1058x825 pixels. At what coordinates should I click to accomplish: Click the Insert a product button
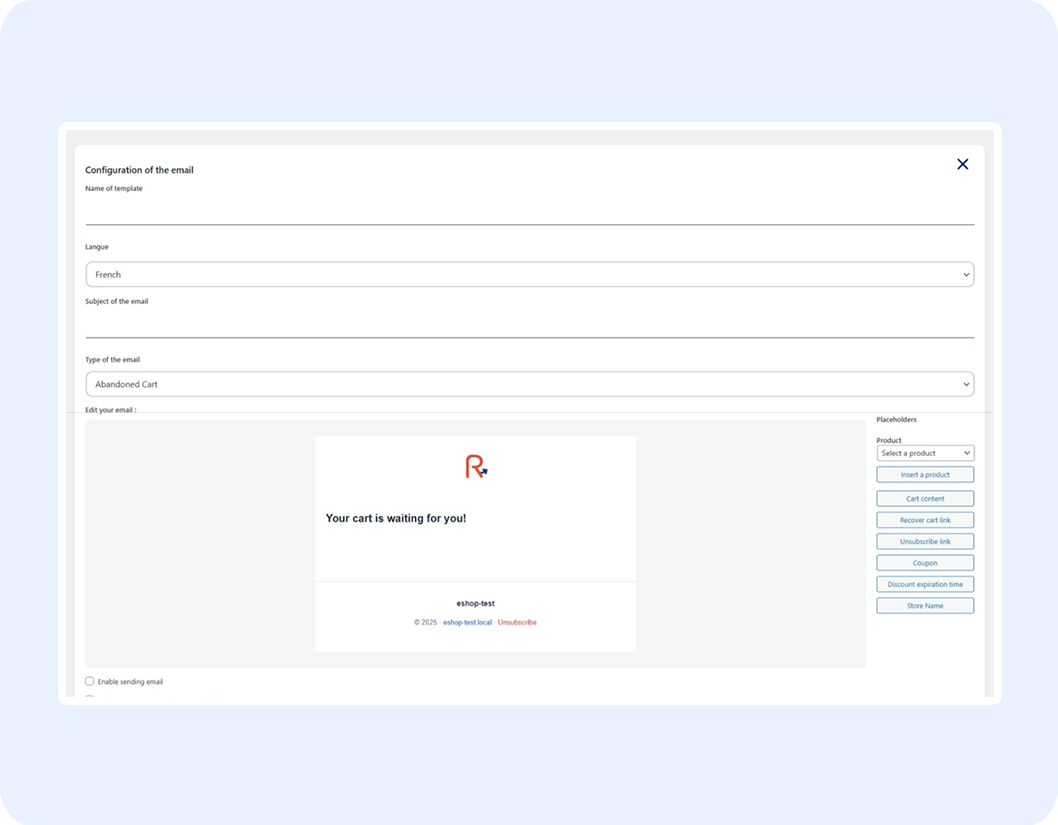(925, 475)
